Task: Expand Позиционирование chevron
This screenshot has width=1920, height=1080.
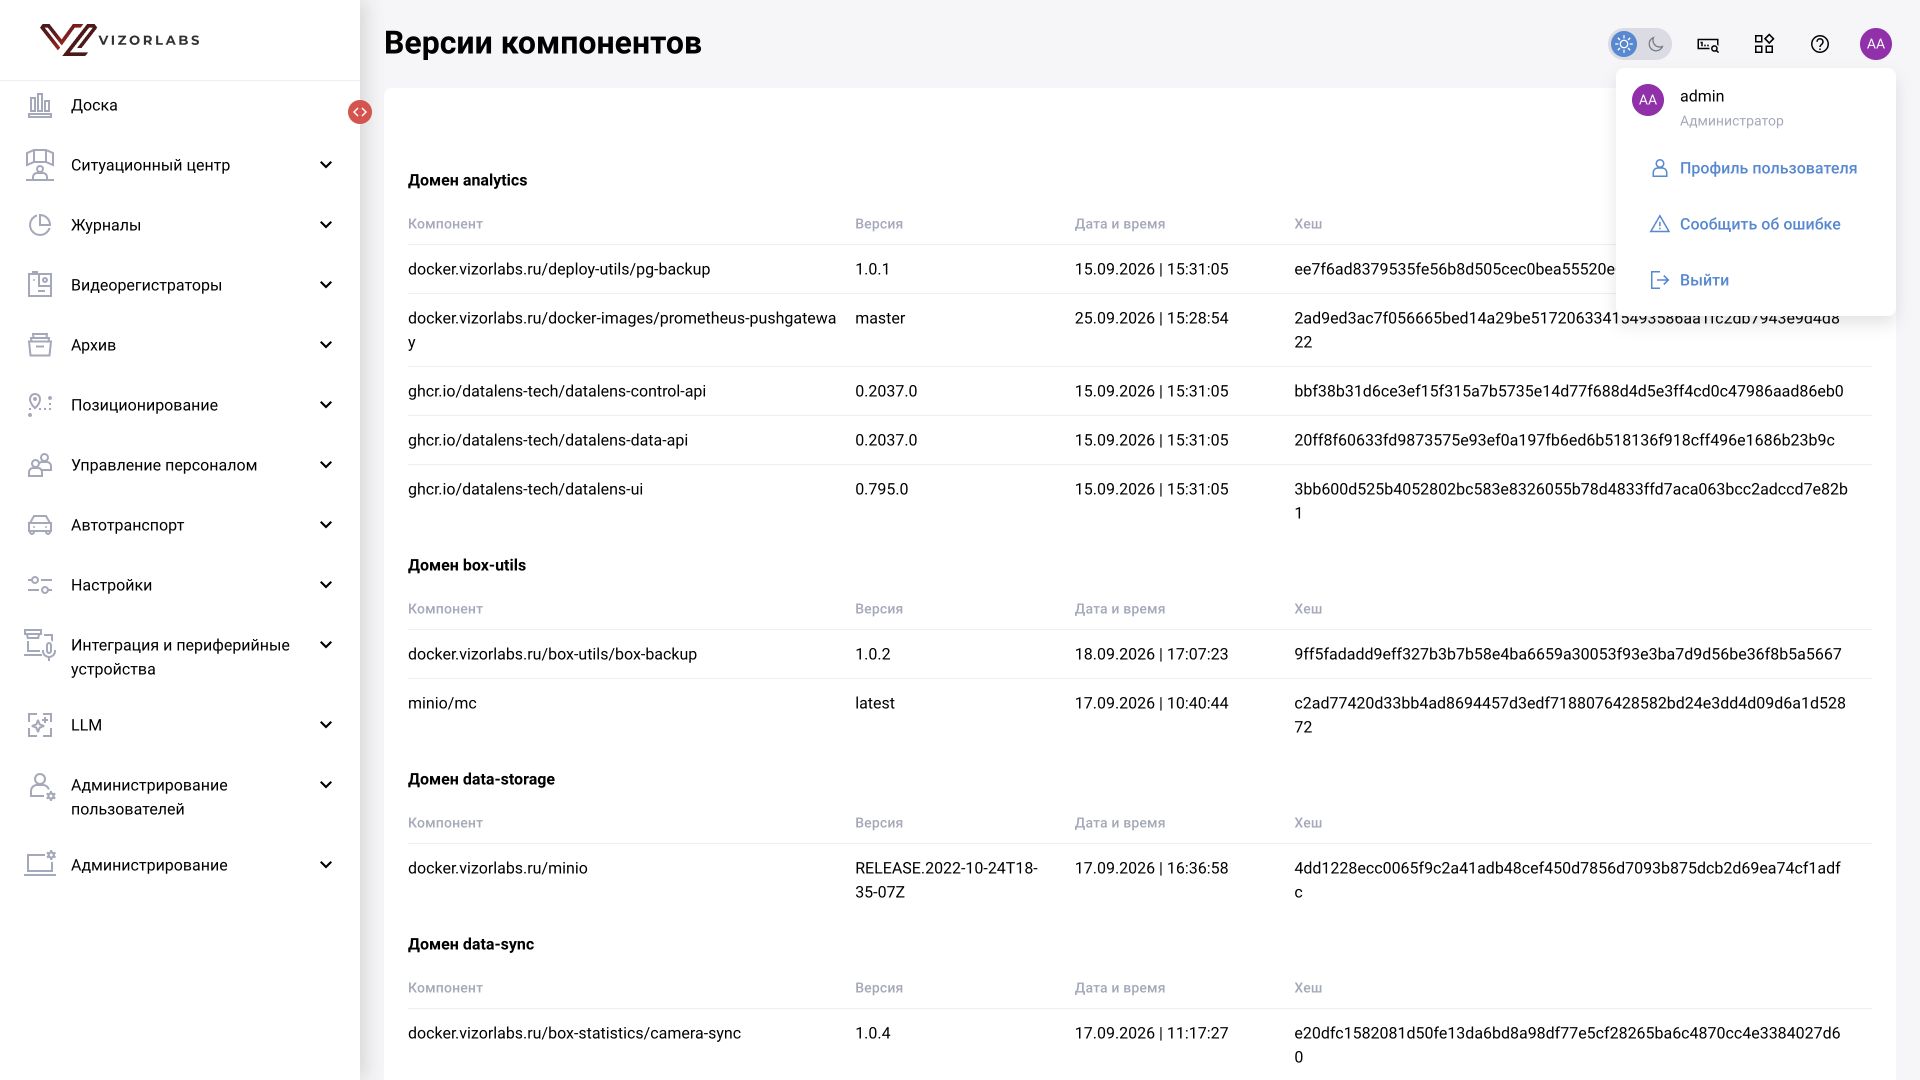Action: point(326,405)
